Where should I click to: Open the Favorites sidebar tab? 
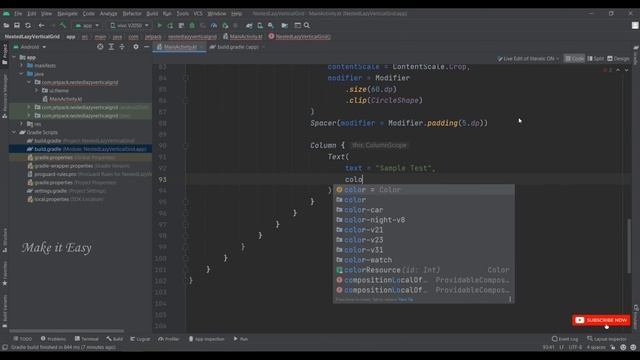click(x=4, y=273)
